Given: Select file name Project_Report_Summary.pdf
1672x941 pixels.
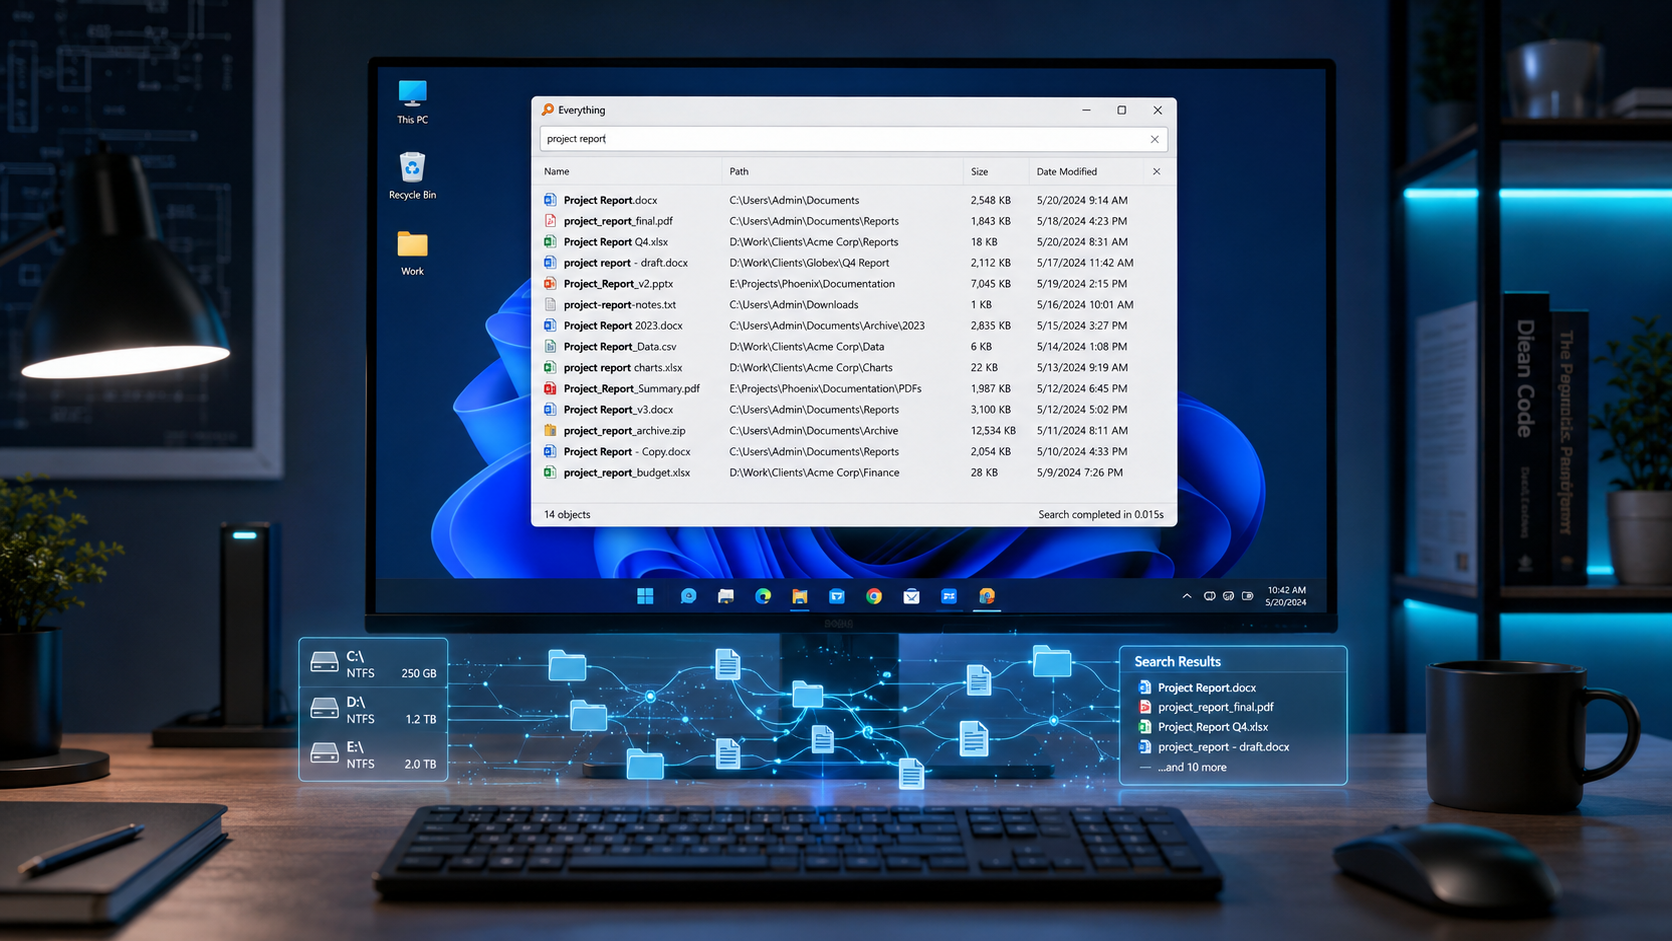Looking at the screenshot, I should click(x=632, y=389).
